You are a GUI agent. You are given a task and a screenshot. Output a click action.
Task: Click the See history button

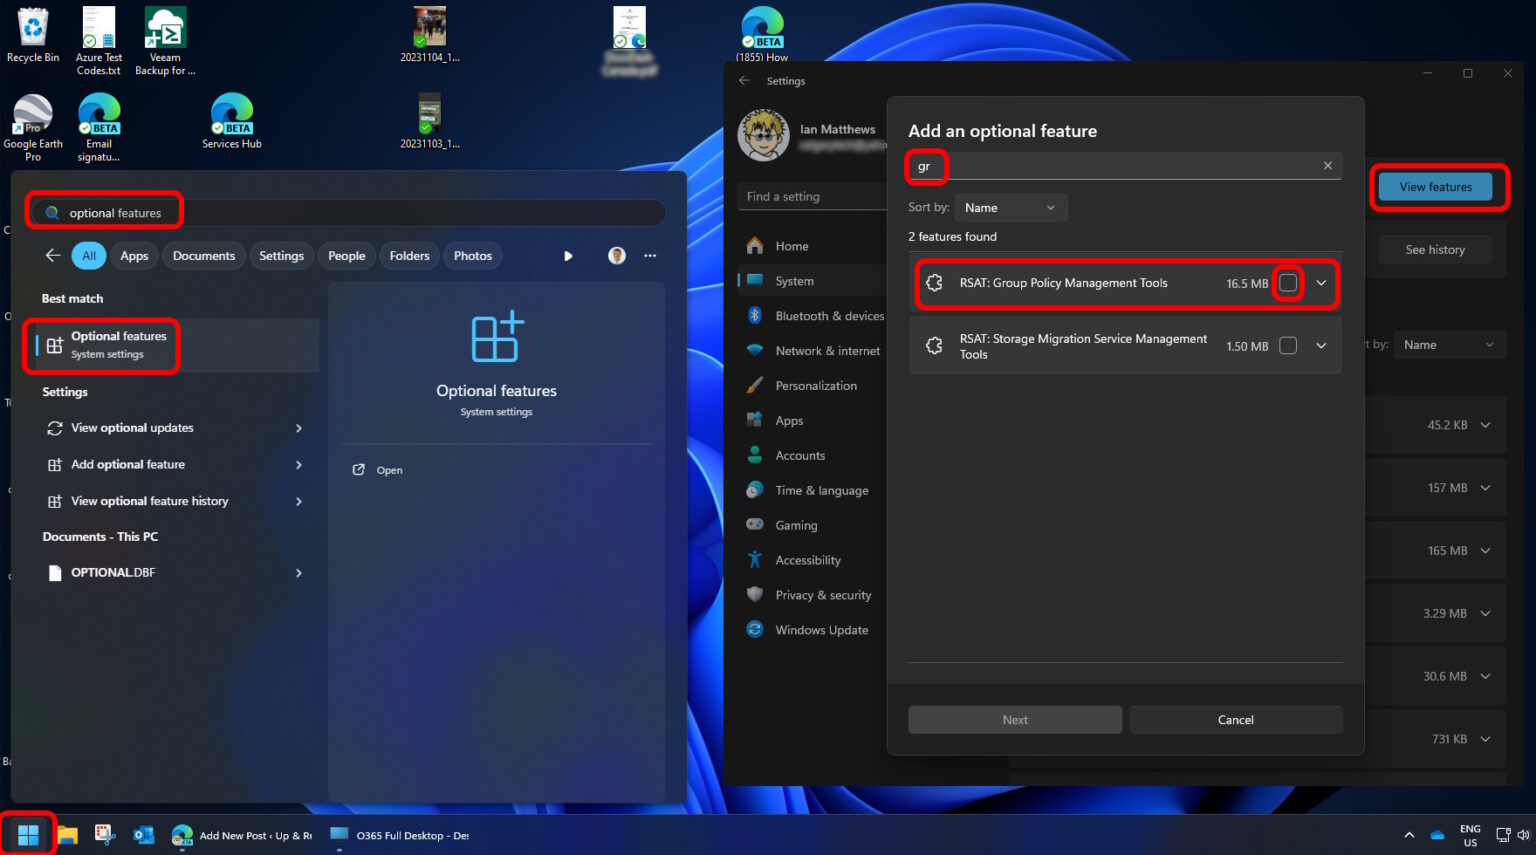pyautogui.click(x=1435, y=249)
